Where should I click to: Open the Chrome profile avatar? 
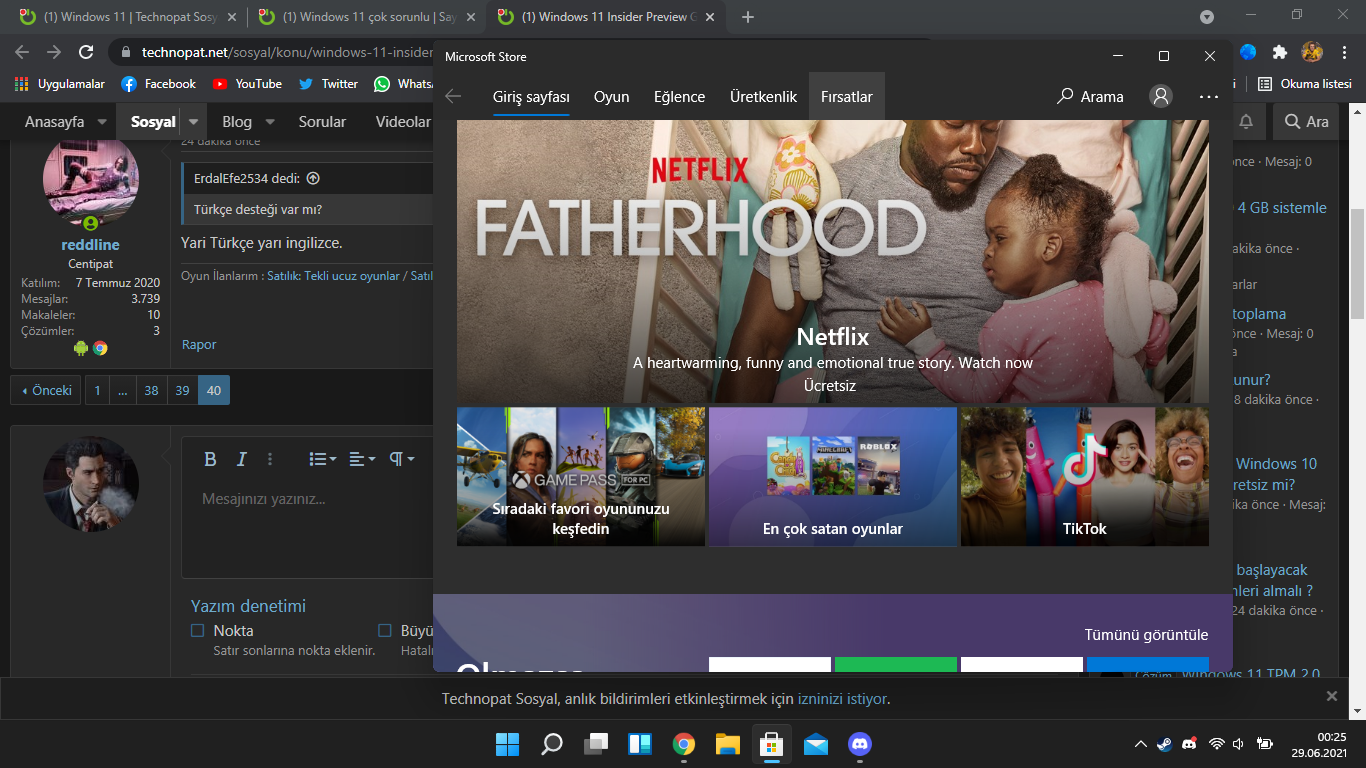pos(1311,52)
